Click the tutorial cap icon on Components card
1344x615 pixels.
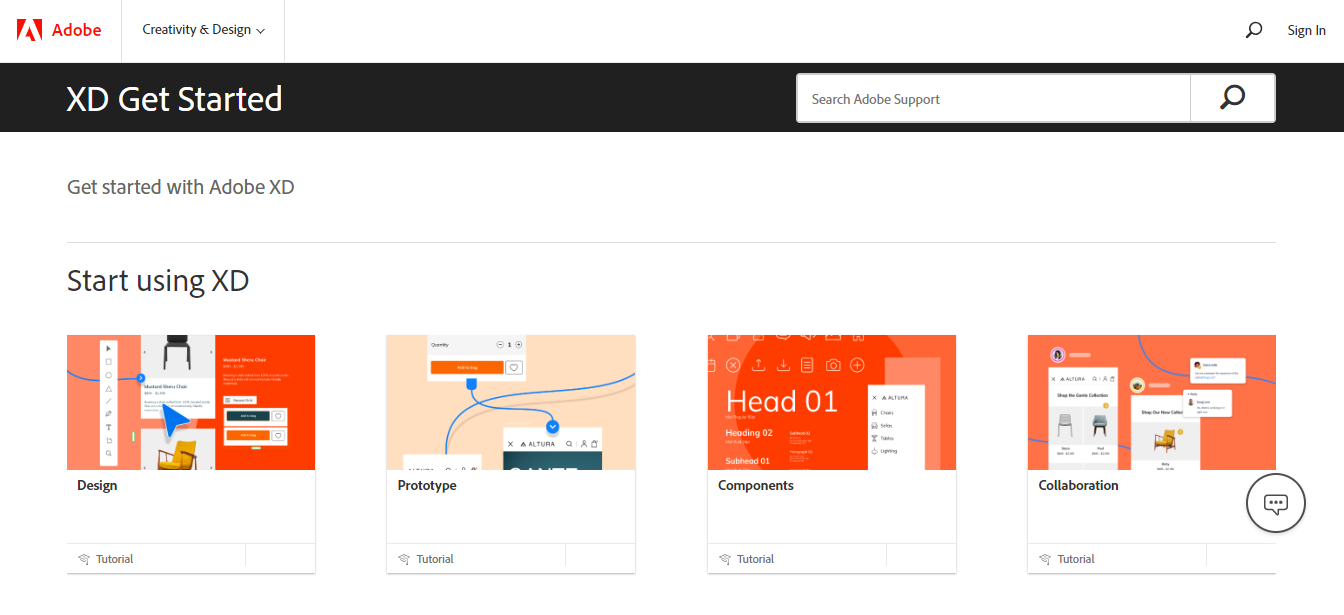coord(725,559)
